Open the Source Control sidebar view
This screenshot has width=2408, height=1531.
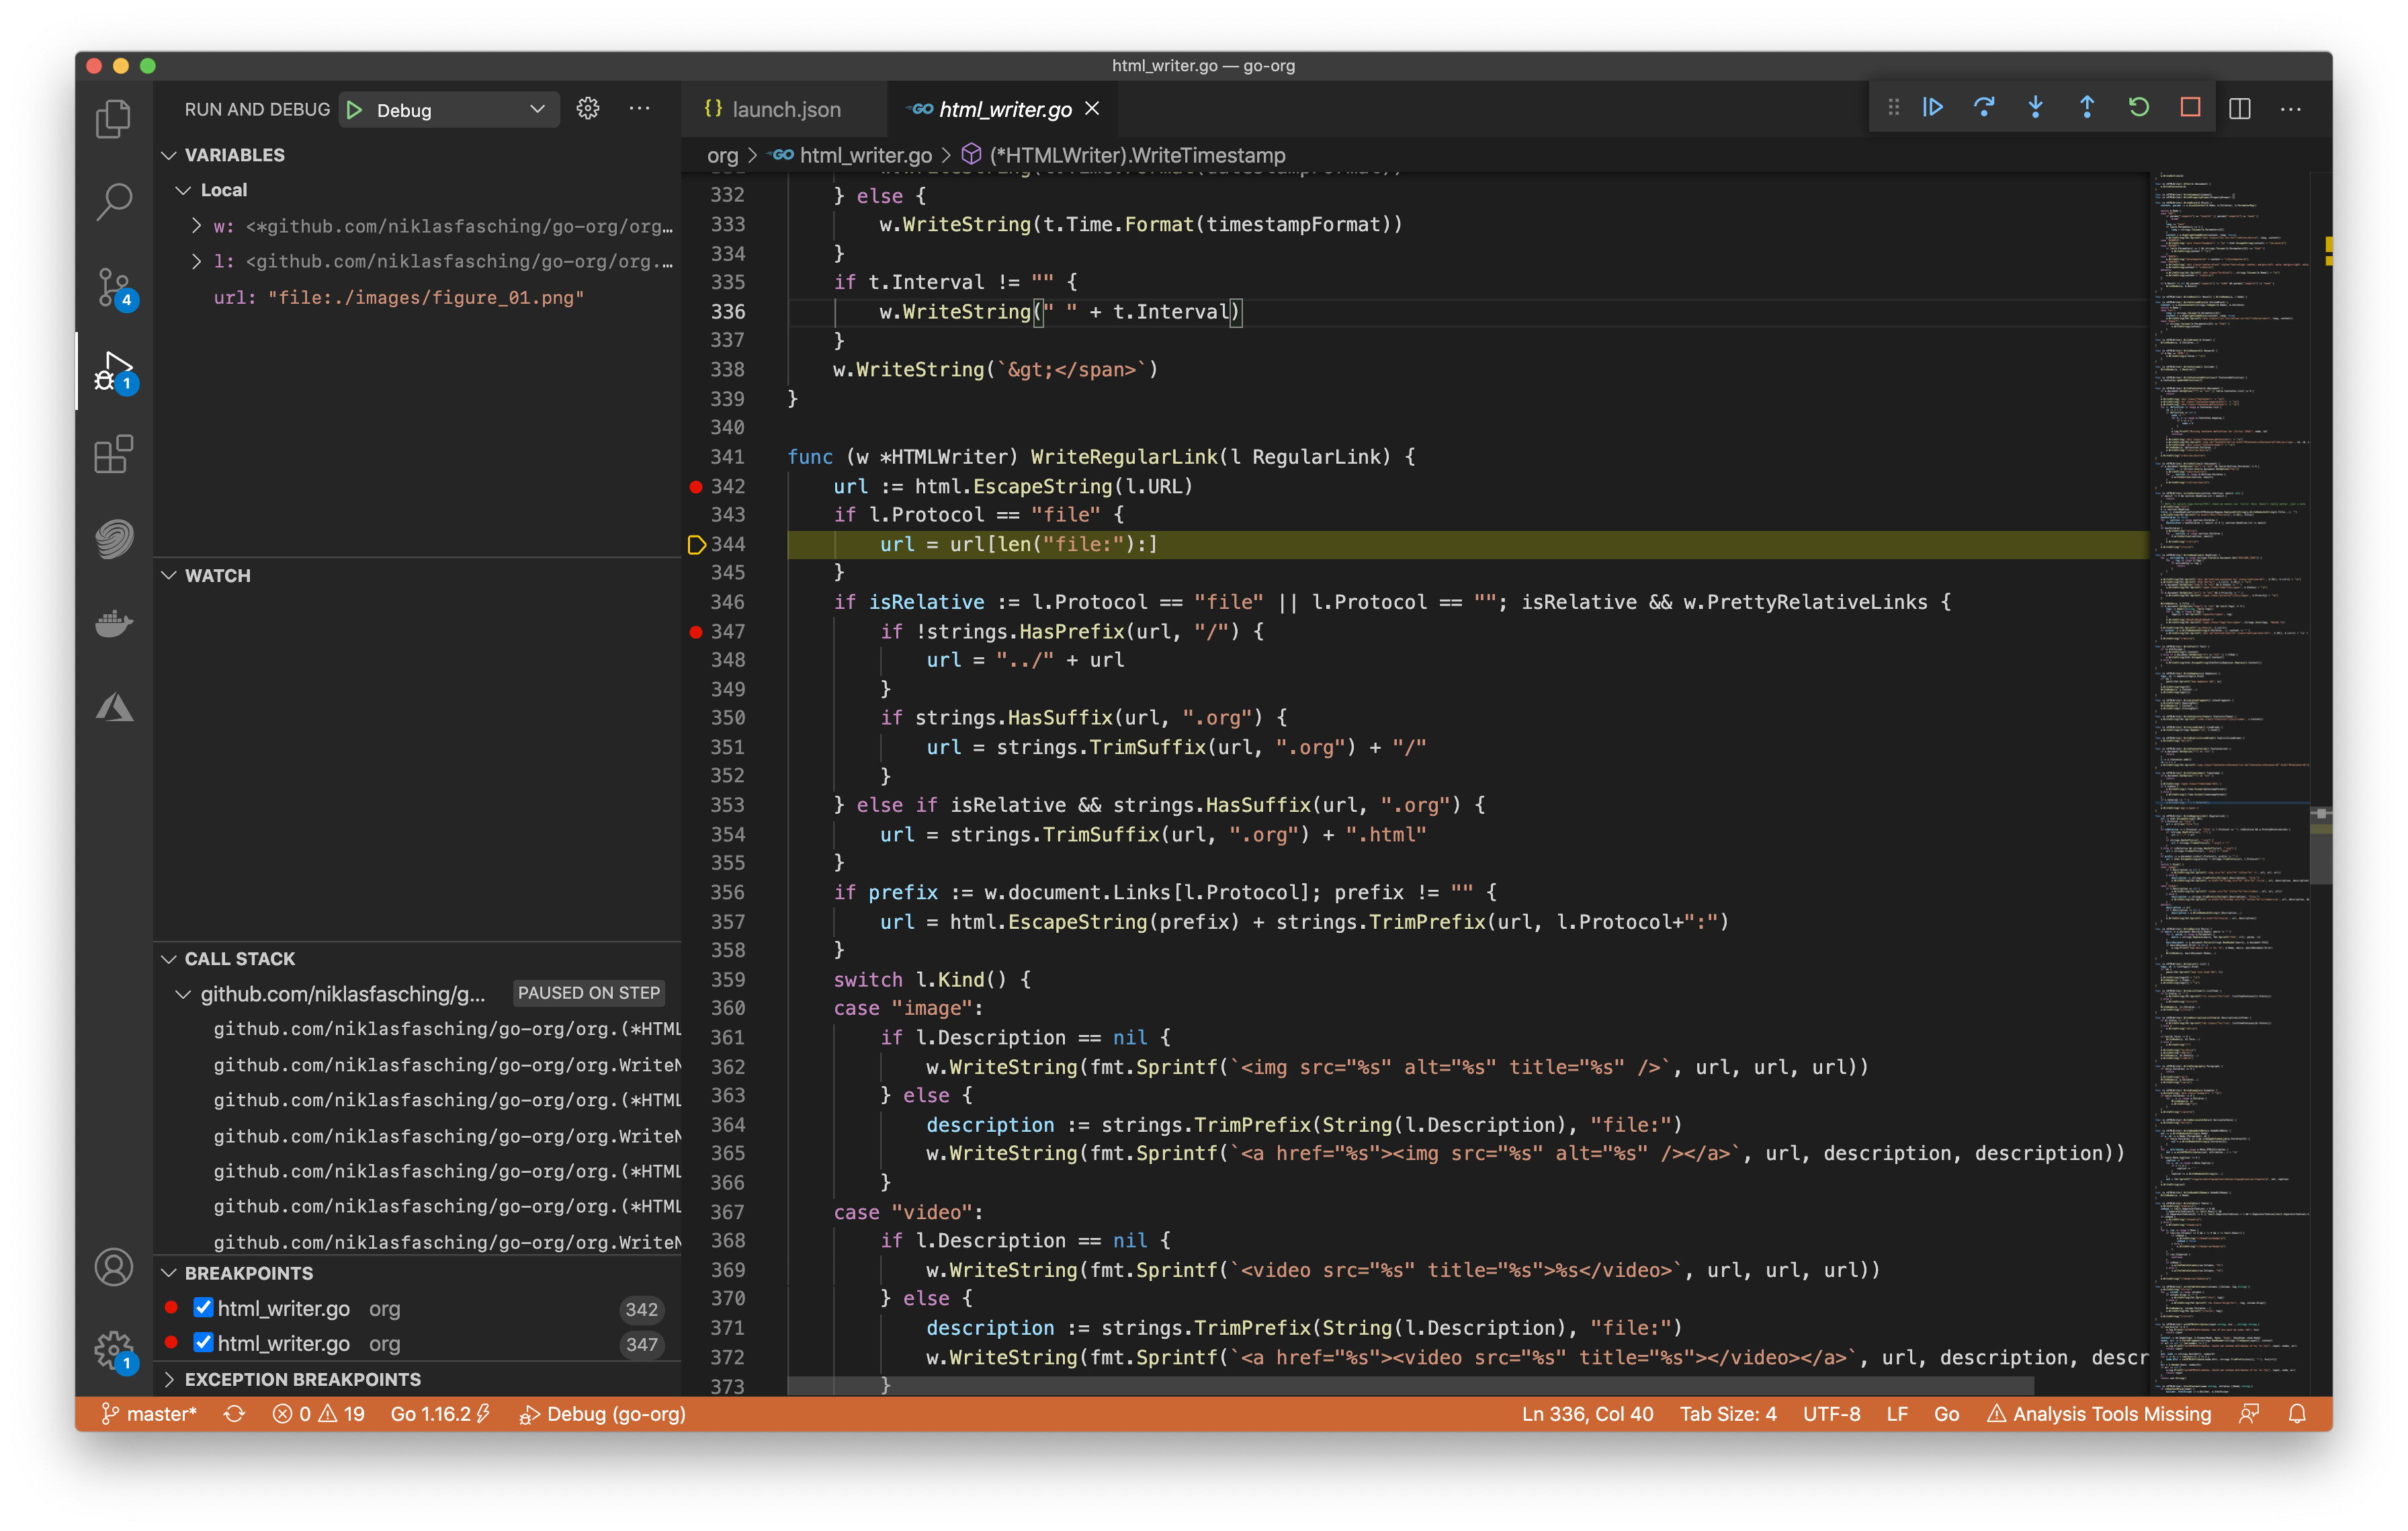[114, 287]
